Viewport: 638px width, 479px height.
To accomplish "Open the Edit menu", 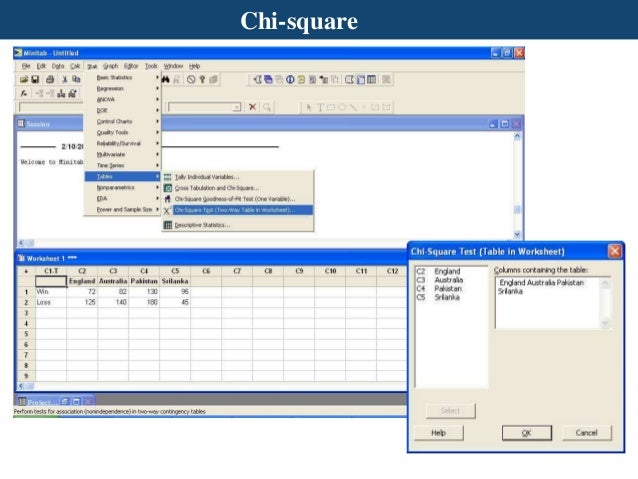I will (41, 66).
